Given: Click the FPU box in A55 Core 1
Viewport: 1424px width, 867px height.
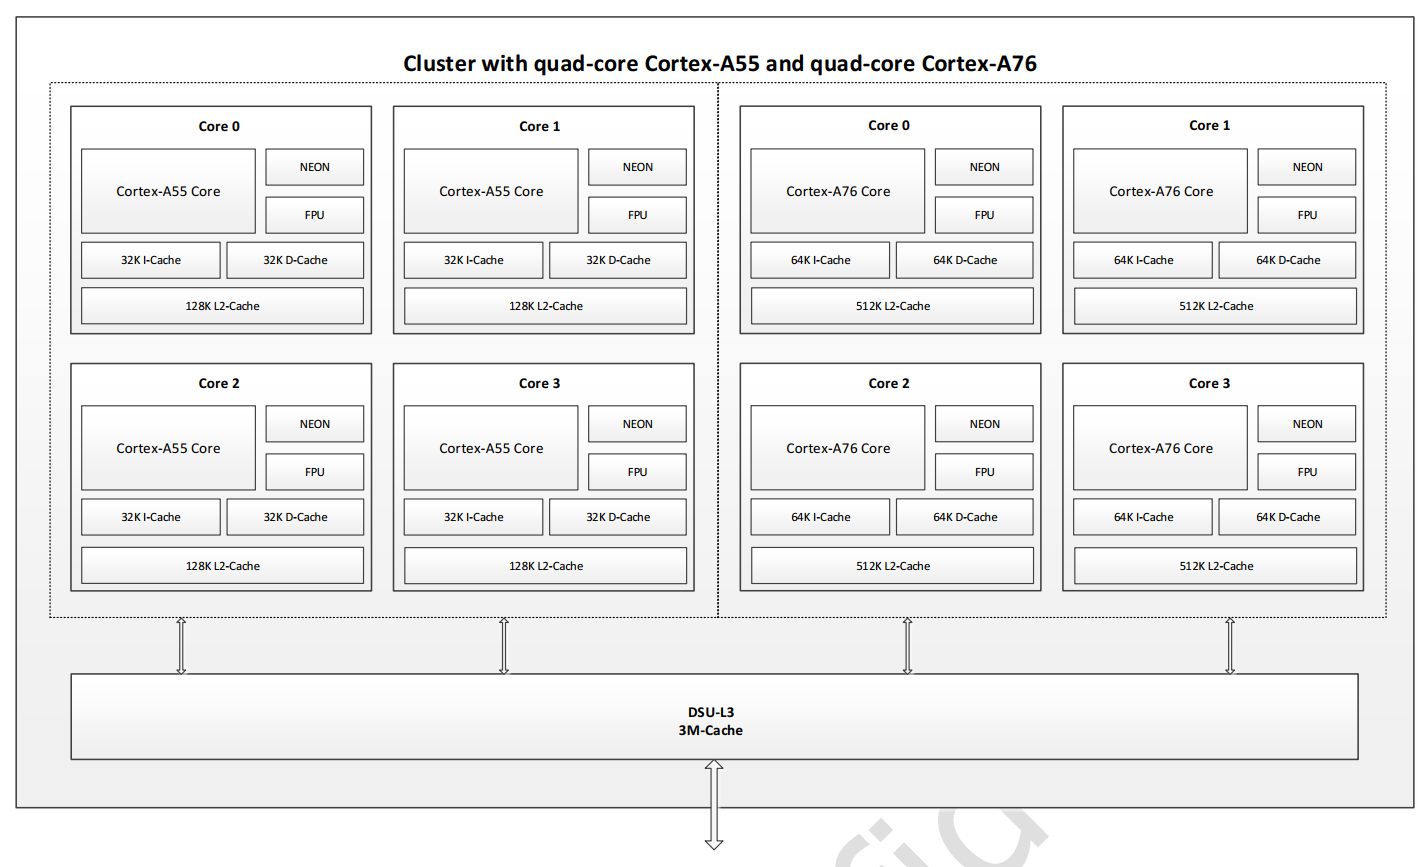Looking at the screenshot, I should coord(637,215).
